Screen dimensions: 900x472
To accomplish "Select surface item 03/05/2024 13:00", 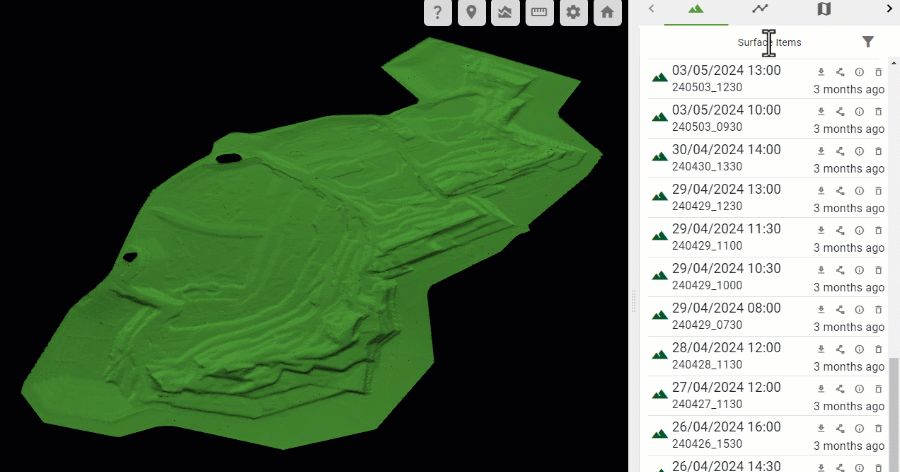I will pos(767,79).
